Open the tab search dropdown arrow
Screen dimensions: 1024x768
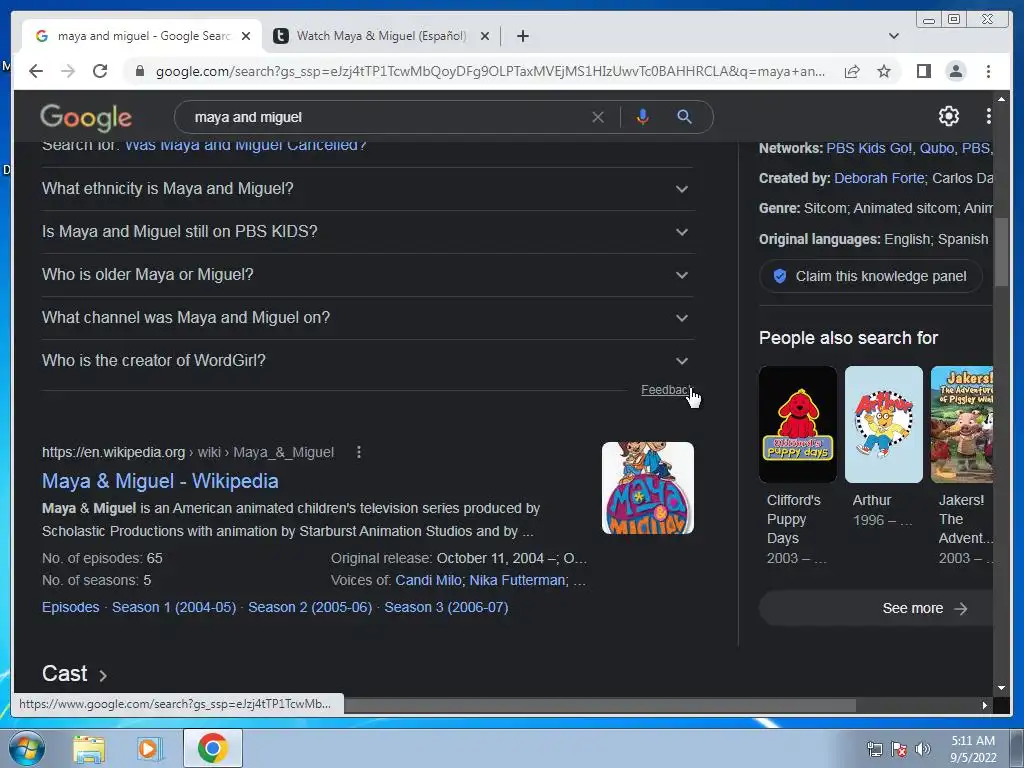(x=893, y=36)
